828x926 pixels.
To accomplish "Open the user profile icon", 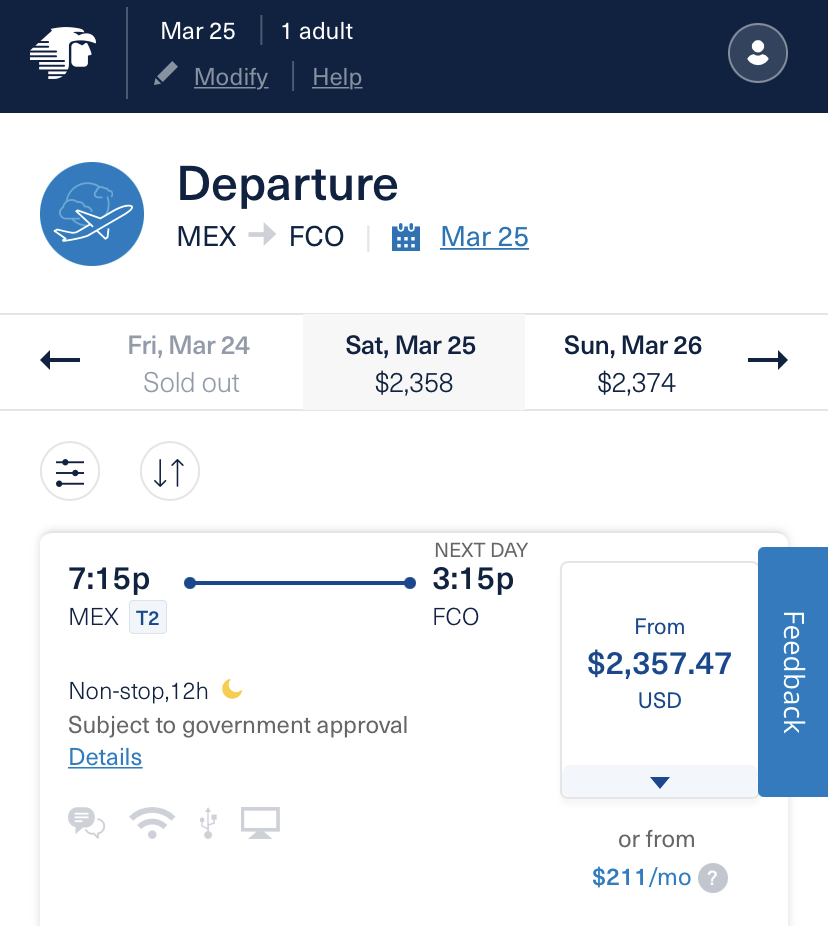I will (758, 52).
